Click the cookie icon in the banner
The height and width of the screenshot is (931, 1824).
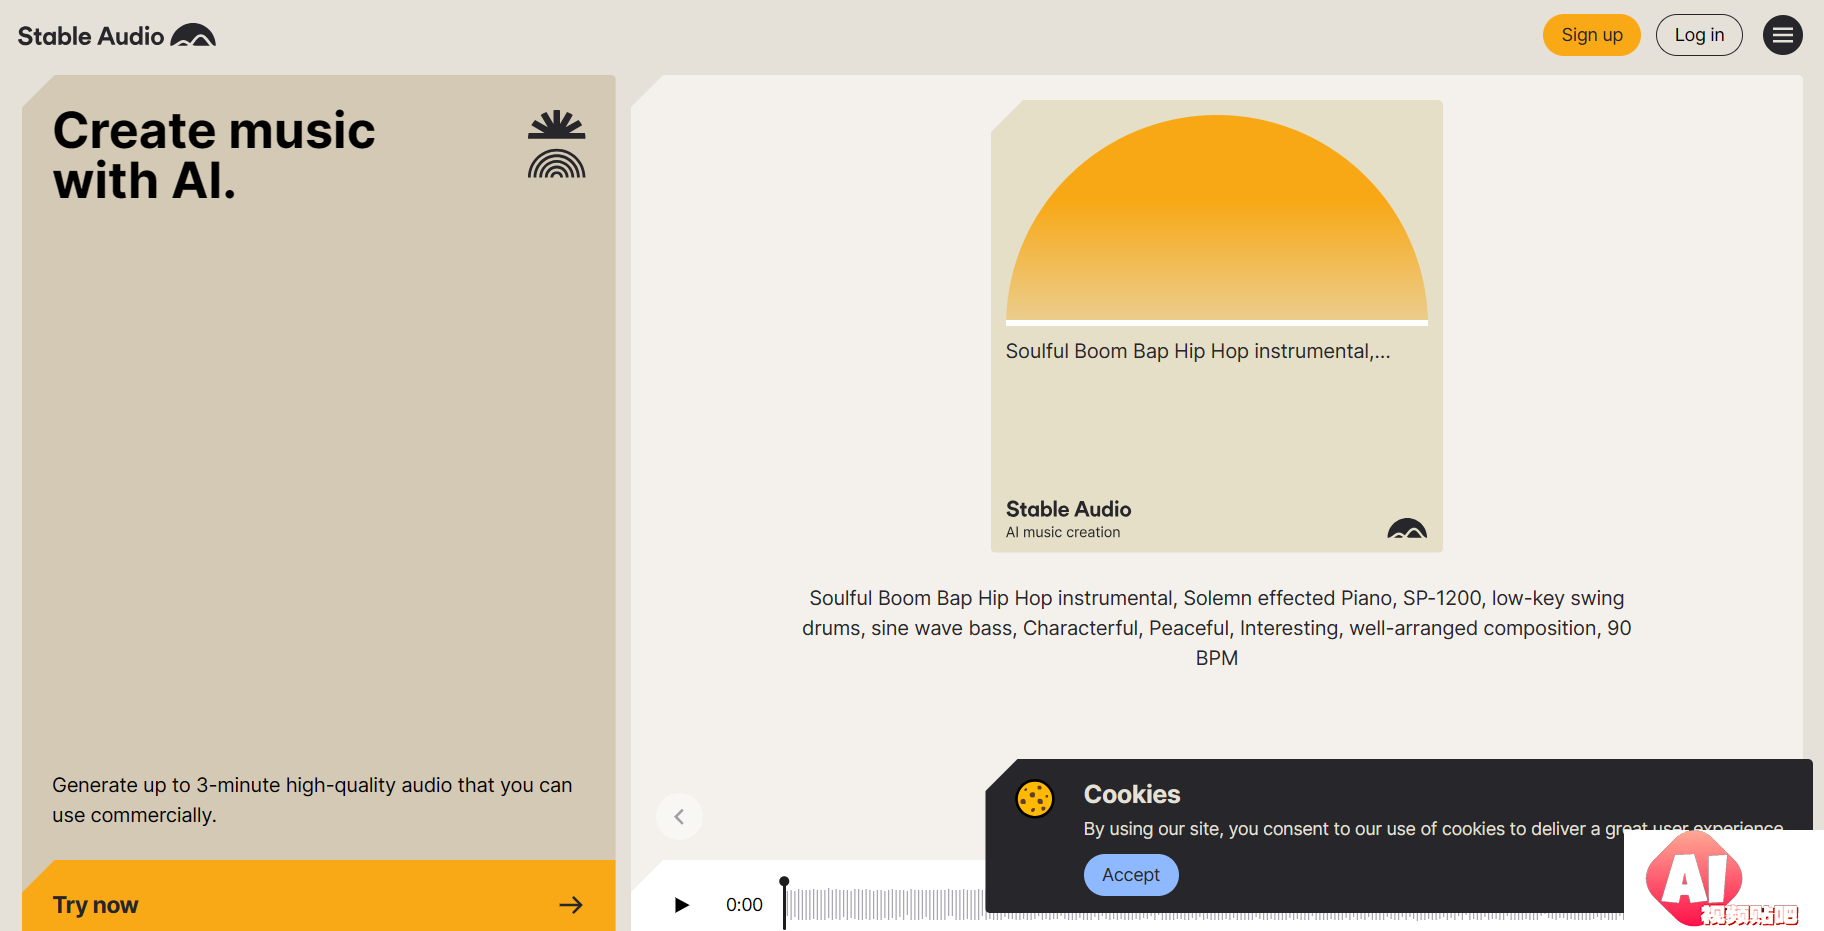(x=1035, y=799)
